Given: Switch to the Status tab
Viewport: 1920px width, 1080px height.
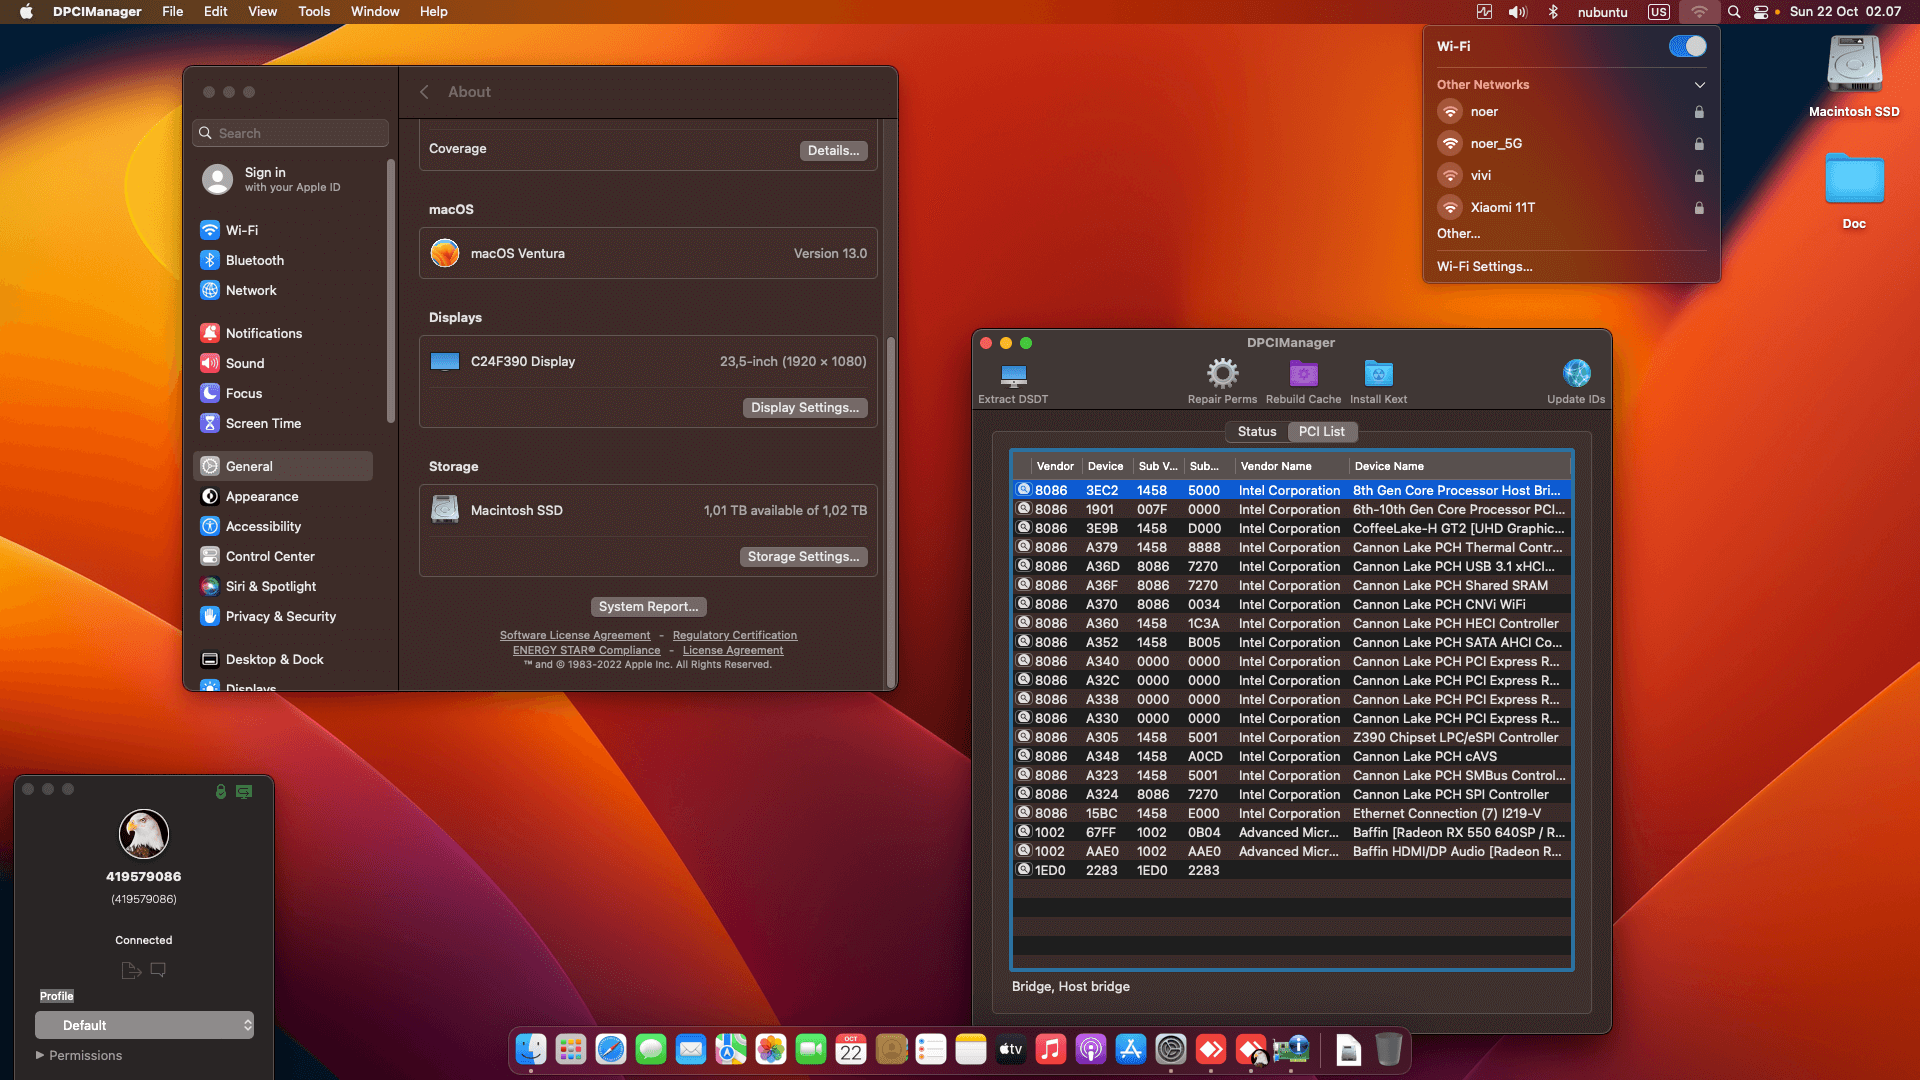Looking at the screenshot, I should pos(1257,431).
